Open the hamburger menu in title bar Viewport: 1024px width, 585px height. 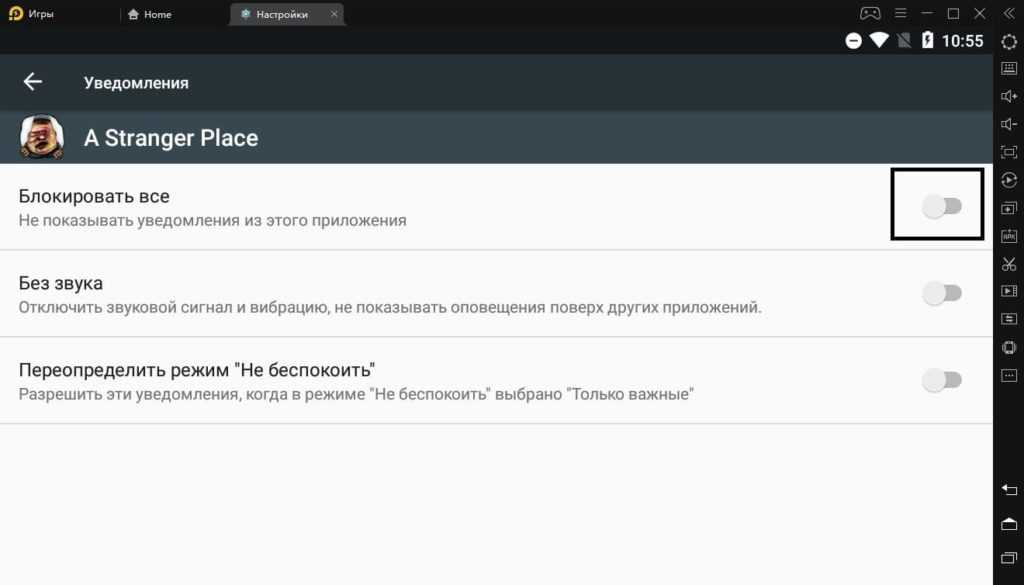pyautogui.click(x=900, y=14)
